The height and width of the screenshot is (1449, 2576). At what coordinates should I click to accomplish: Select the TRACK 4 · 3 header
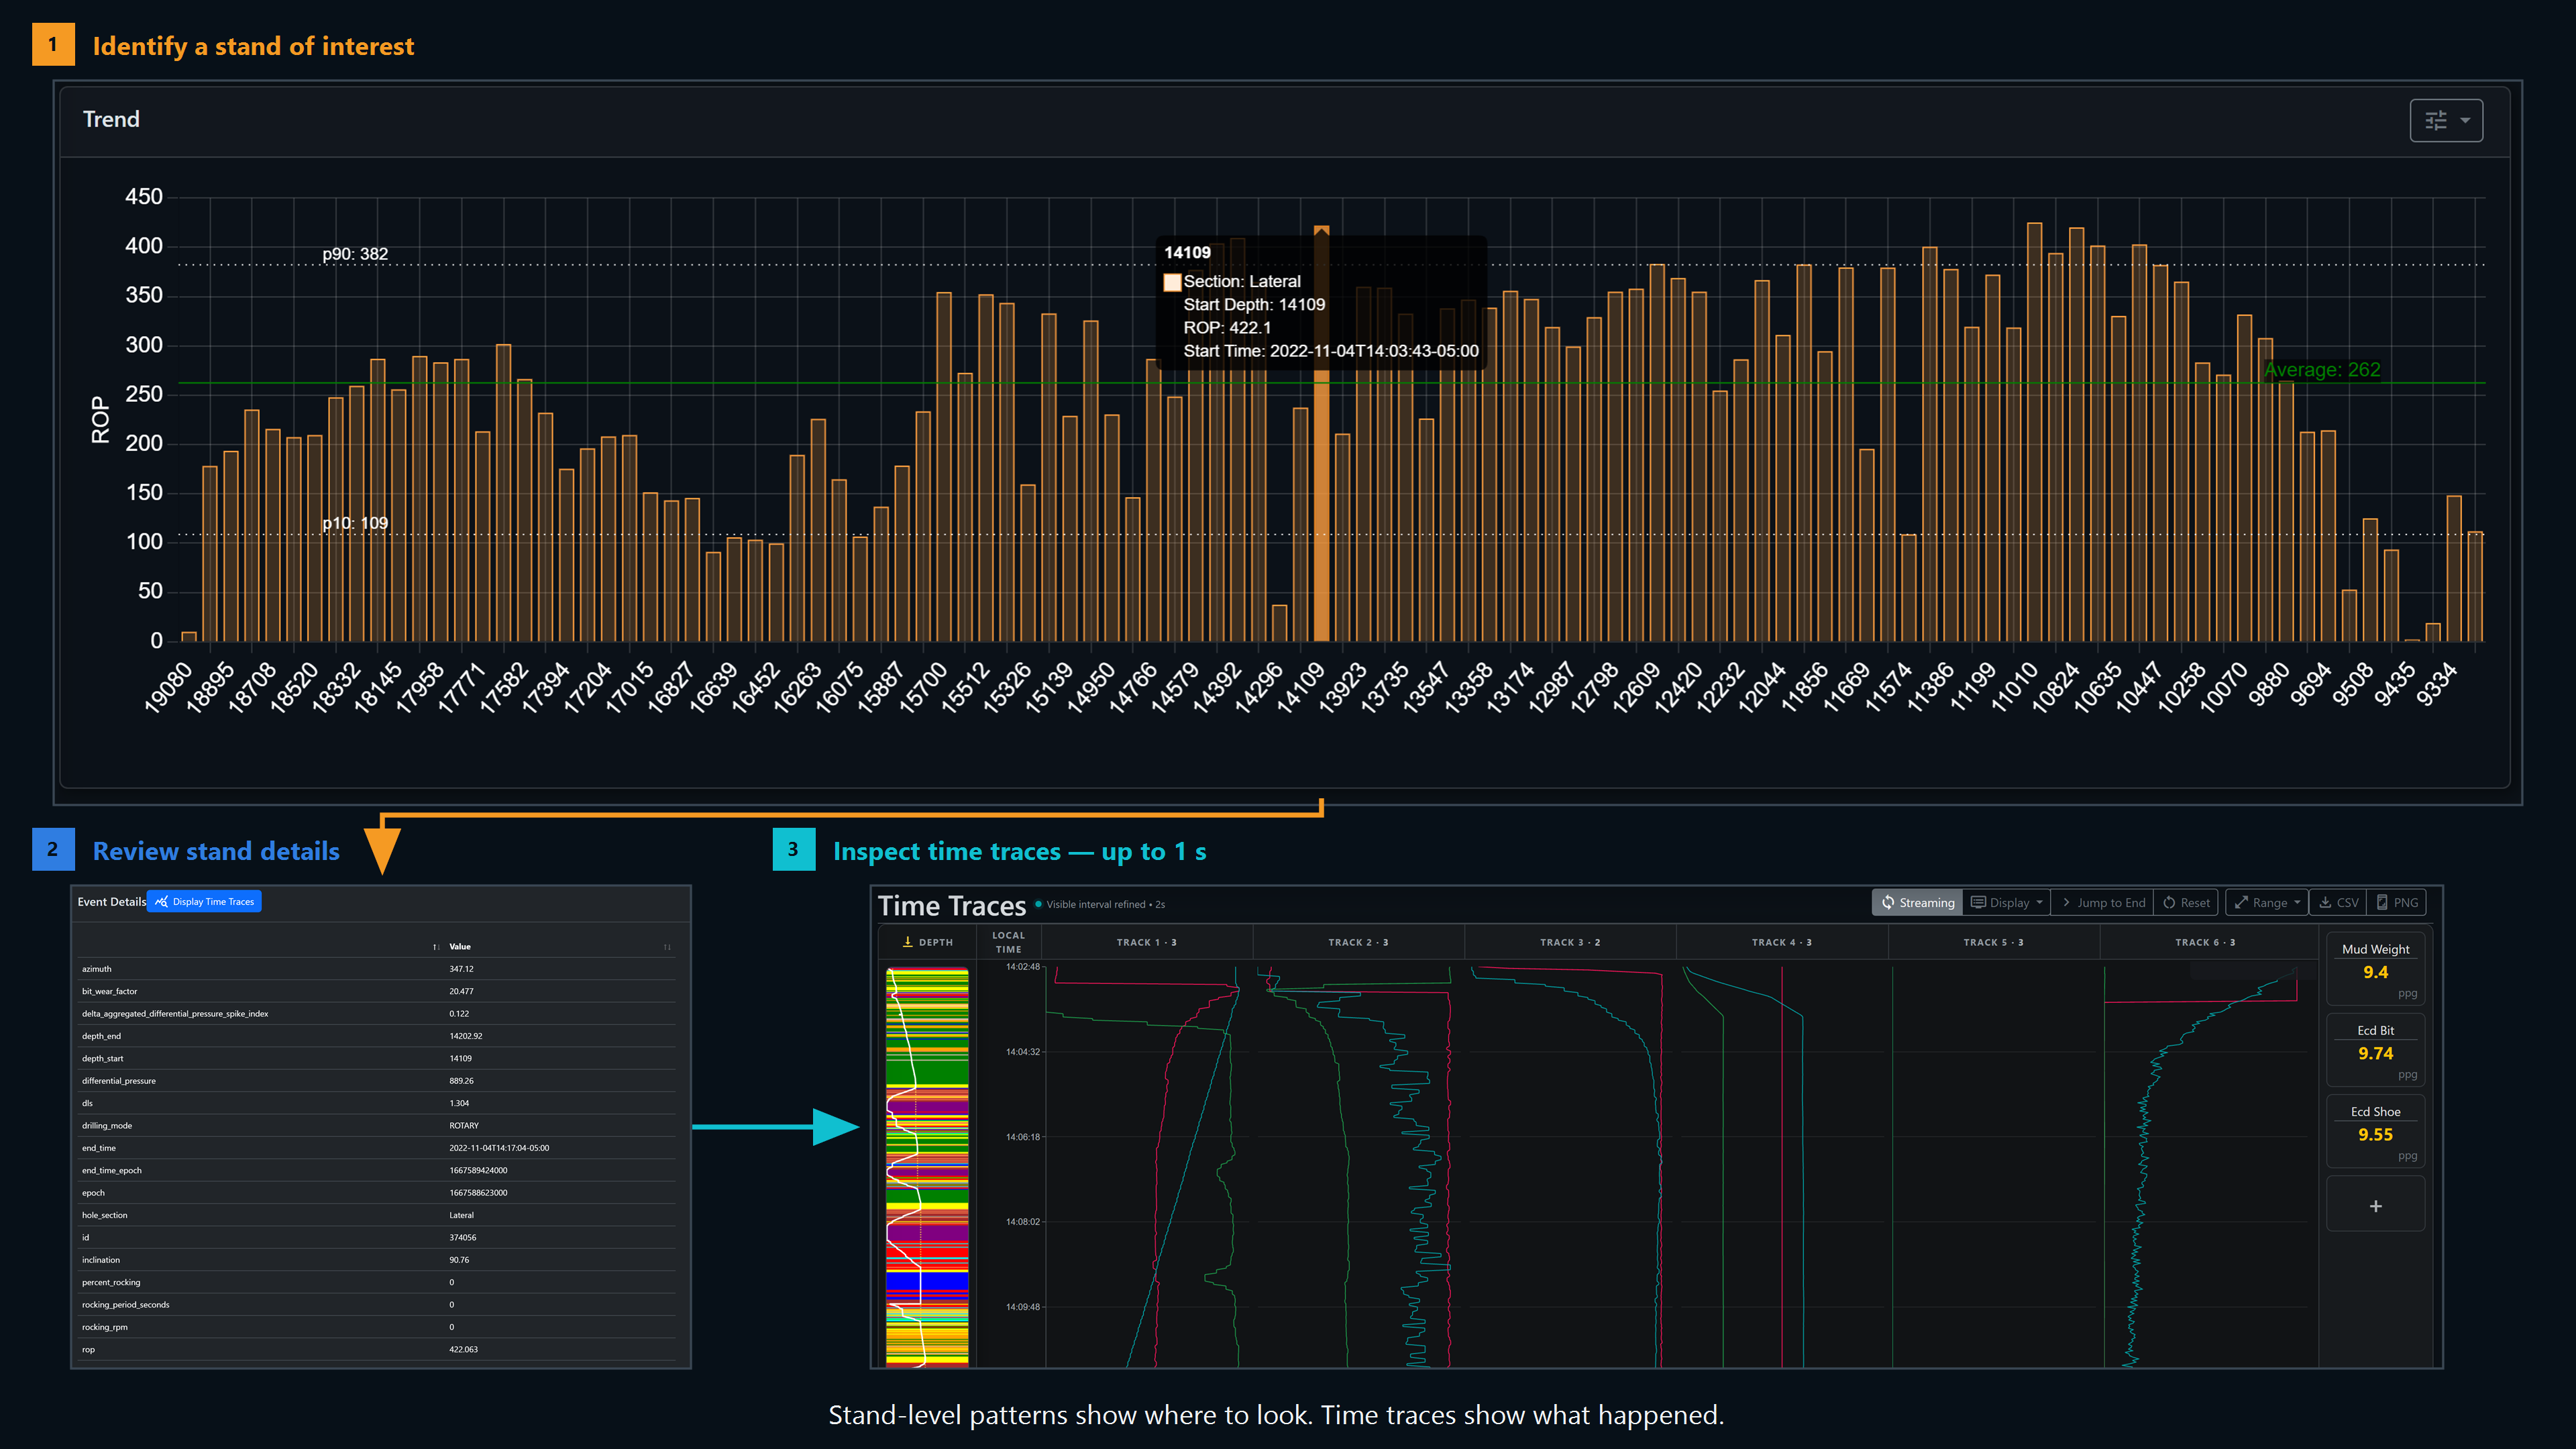pos(1782,942)
